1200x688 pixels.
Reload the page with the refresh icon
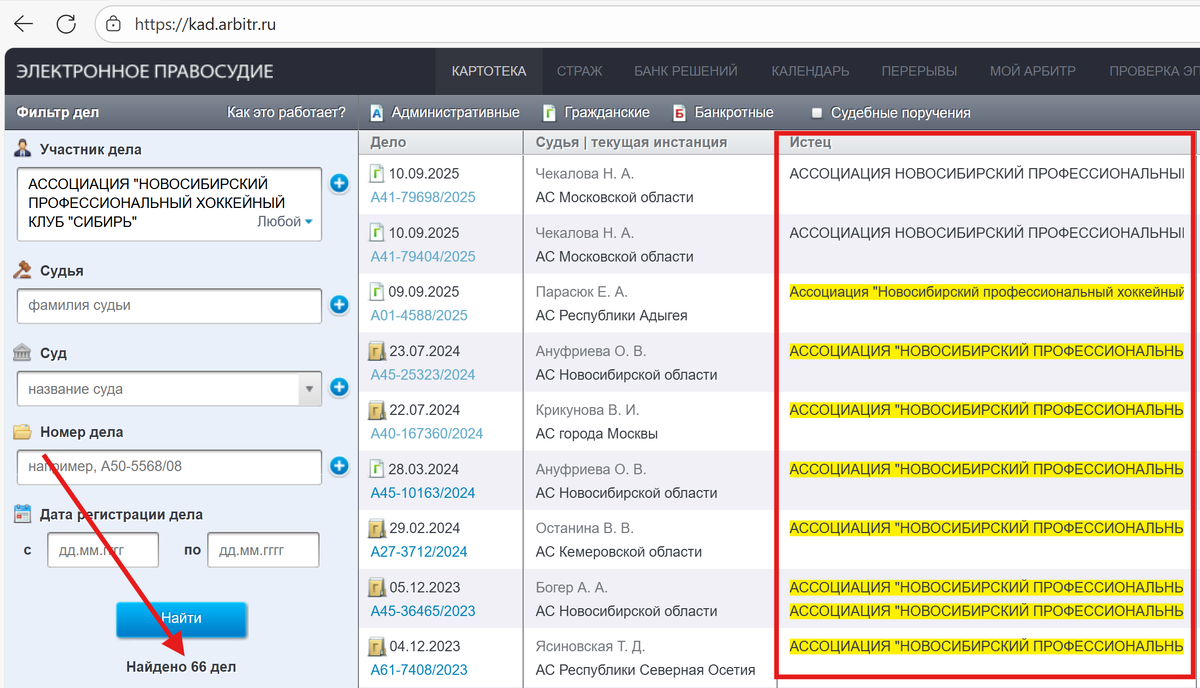tap(66, 23)
